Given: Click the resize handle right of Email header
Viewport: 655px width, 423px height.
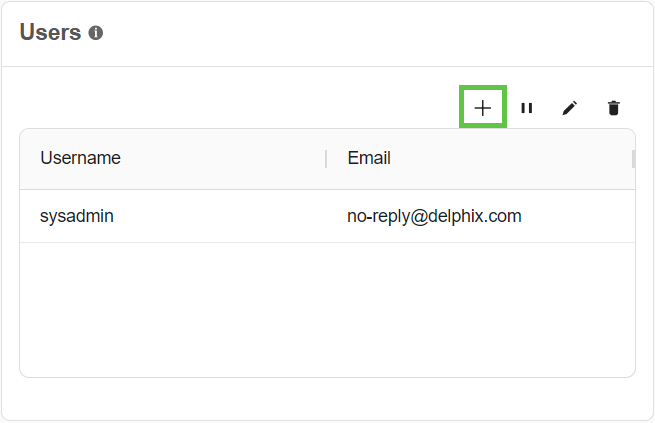Looking at the screenshot, I should coord(633,158).
